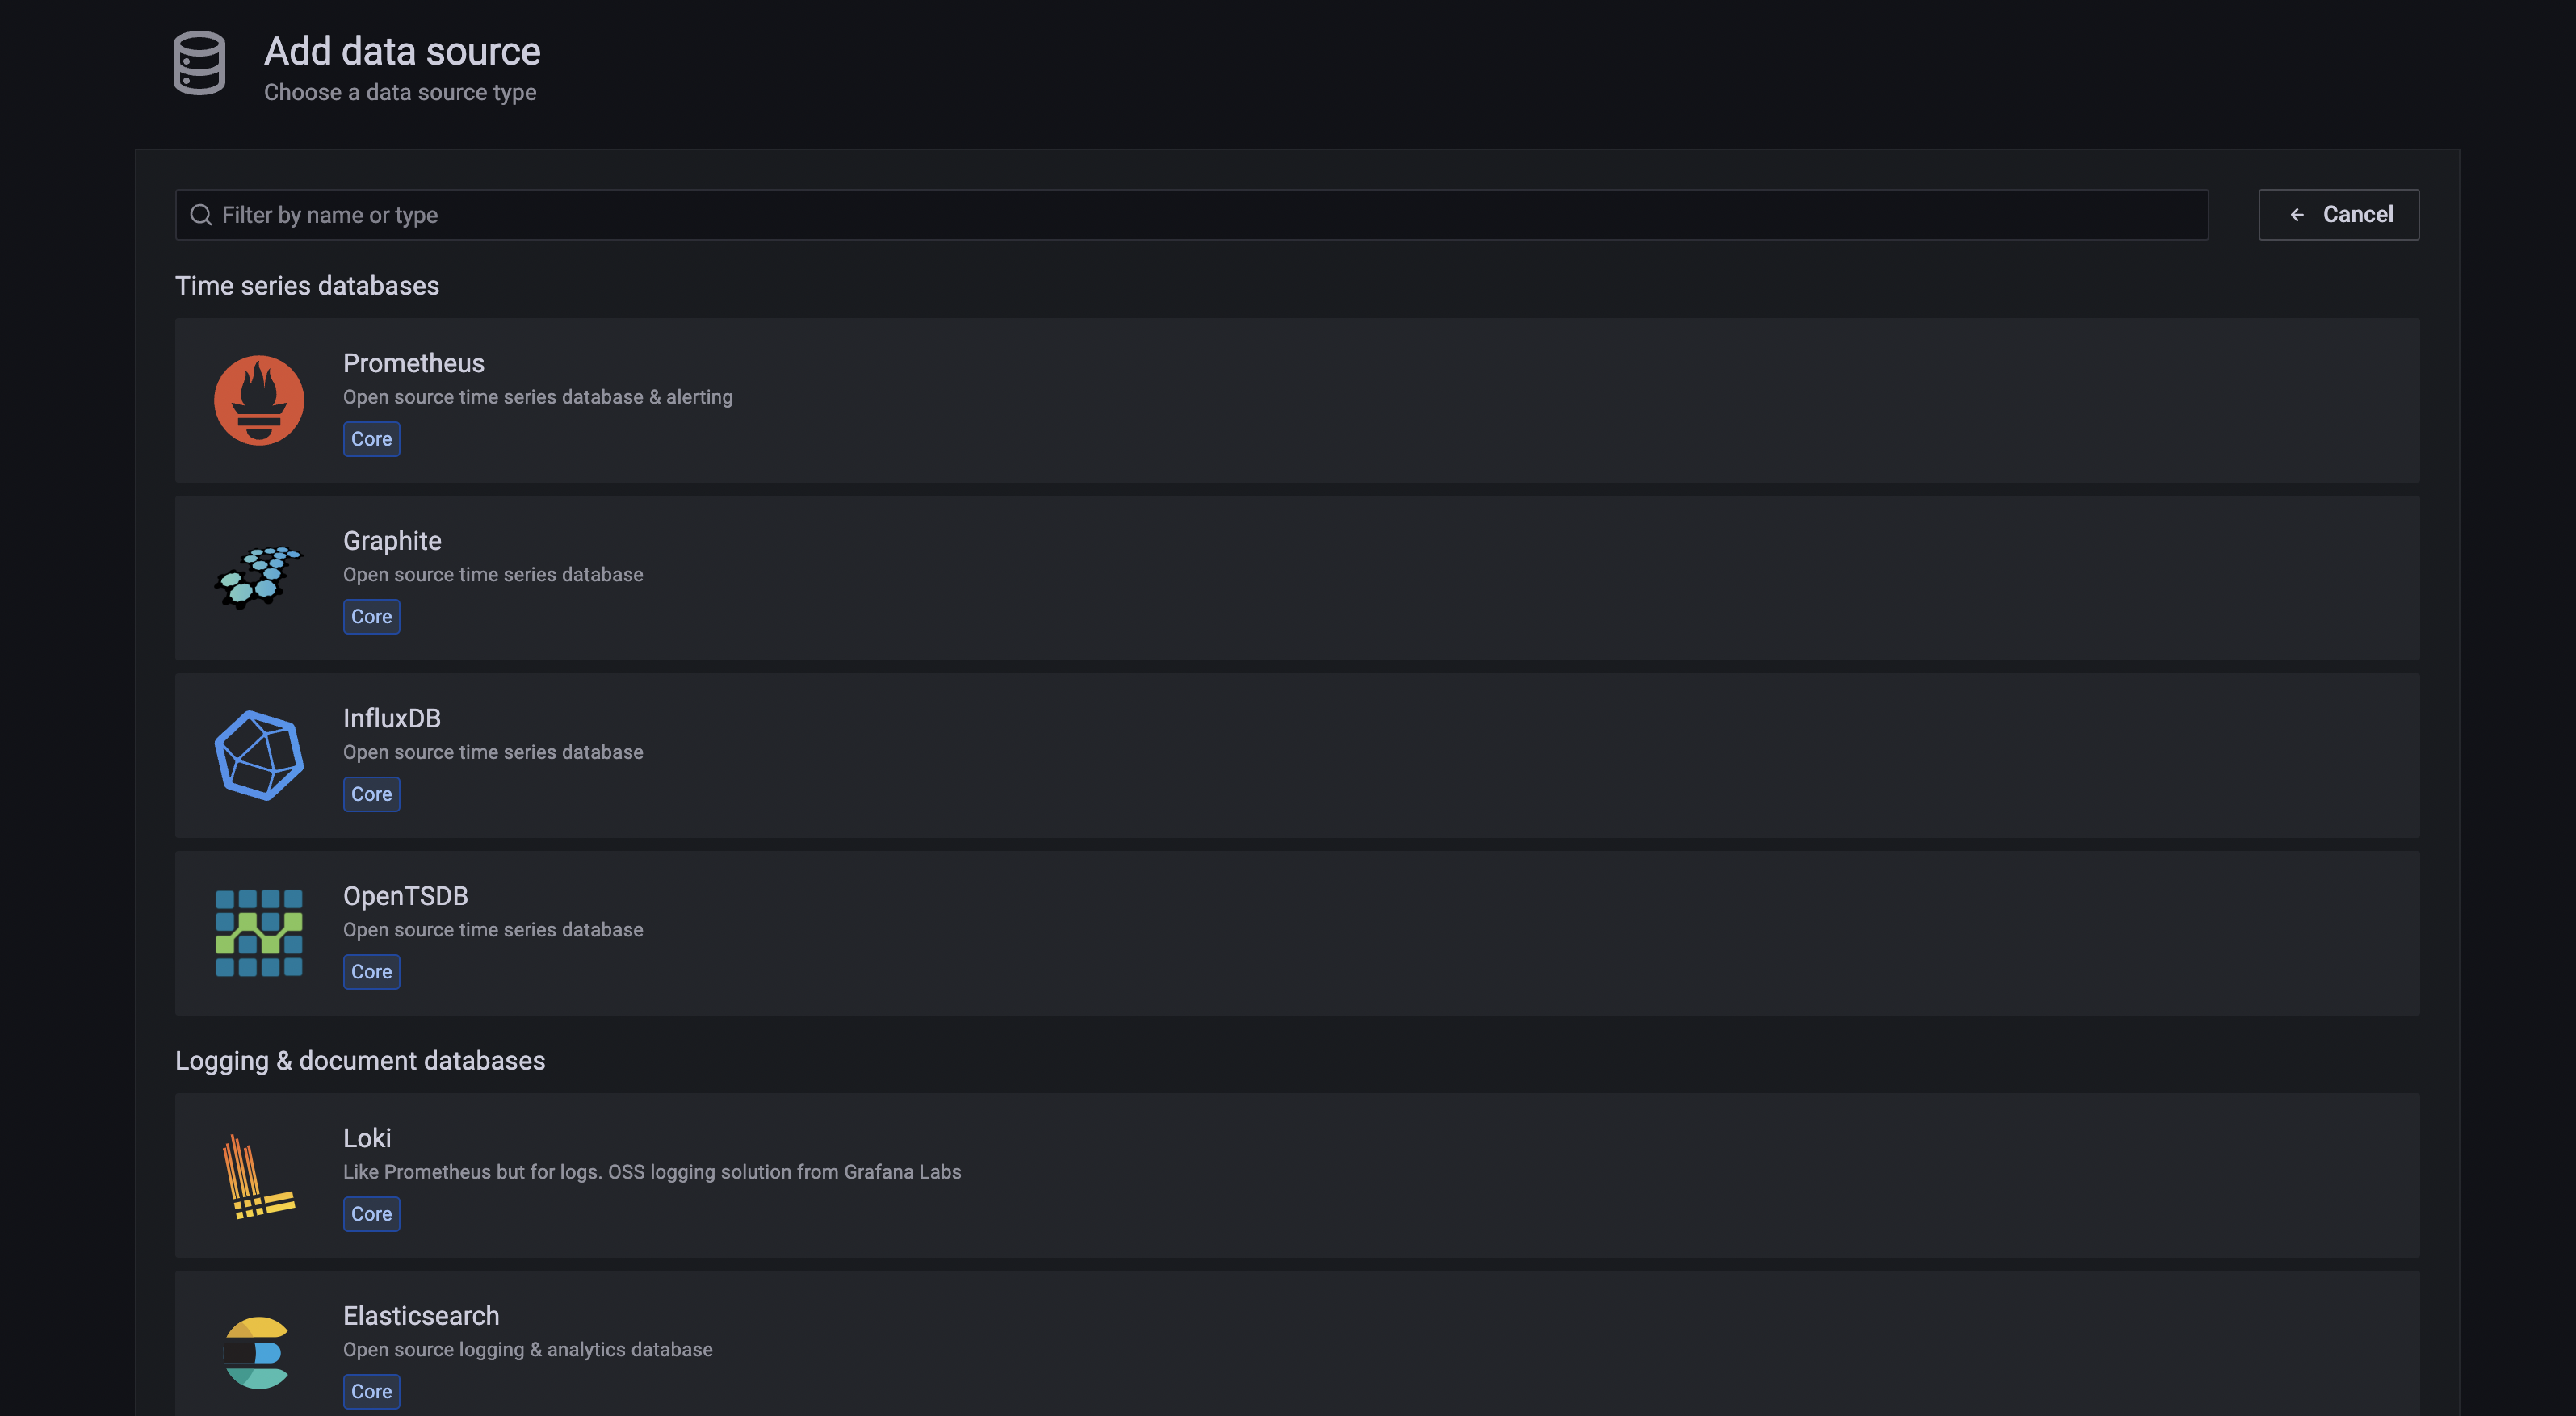This screenshot has height=1416, width=2576.
Task: Open the Loki data source title
Action: coord(367,1138)
